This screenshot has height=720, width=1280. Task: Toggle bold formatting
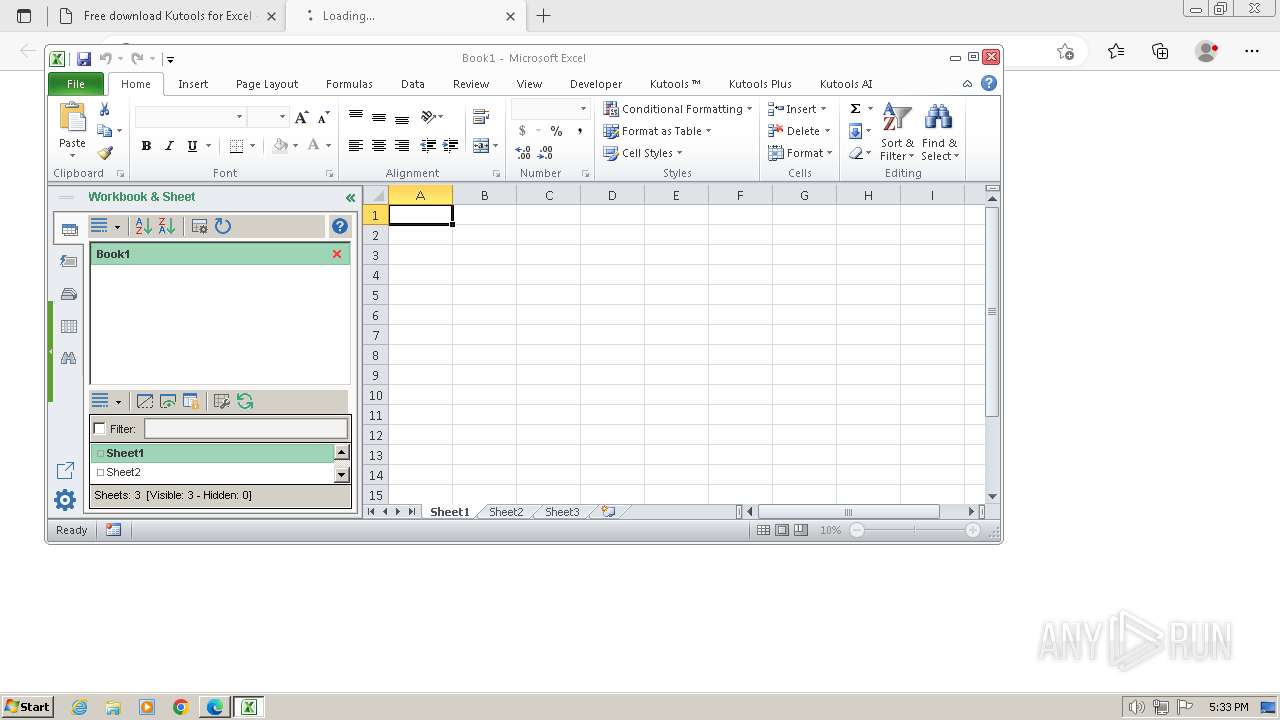coord(146,146)
